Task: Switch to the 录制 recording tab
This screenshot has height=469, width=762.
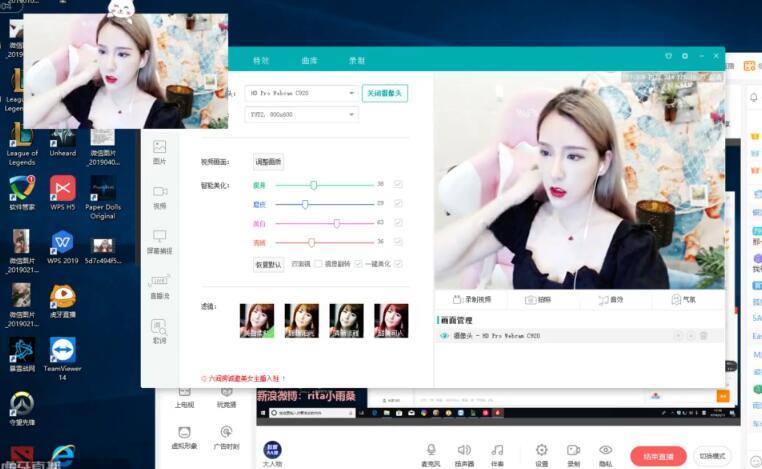Action: pos(357,60)
